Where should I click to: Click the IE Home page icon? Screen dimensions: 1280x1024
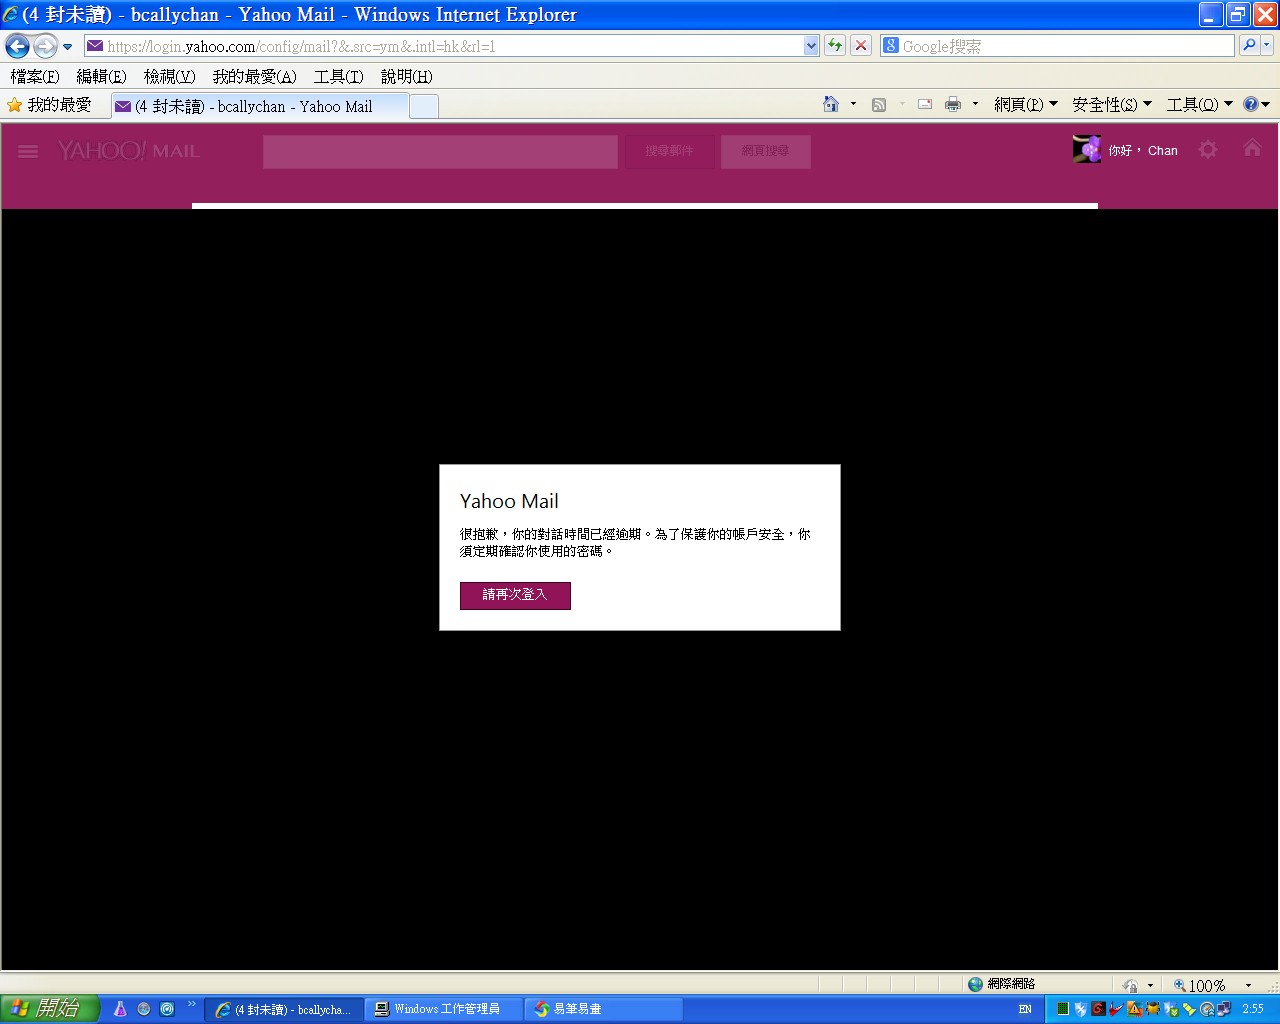tap(830, 105)
